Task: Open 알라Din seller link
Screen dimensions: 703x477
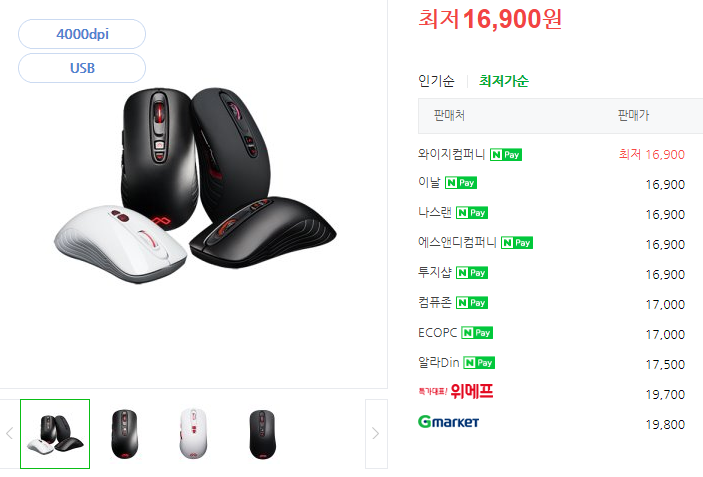Action: coord(438,362)
